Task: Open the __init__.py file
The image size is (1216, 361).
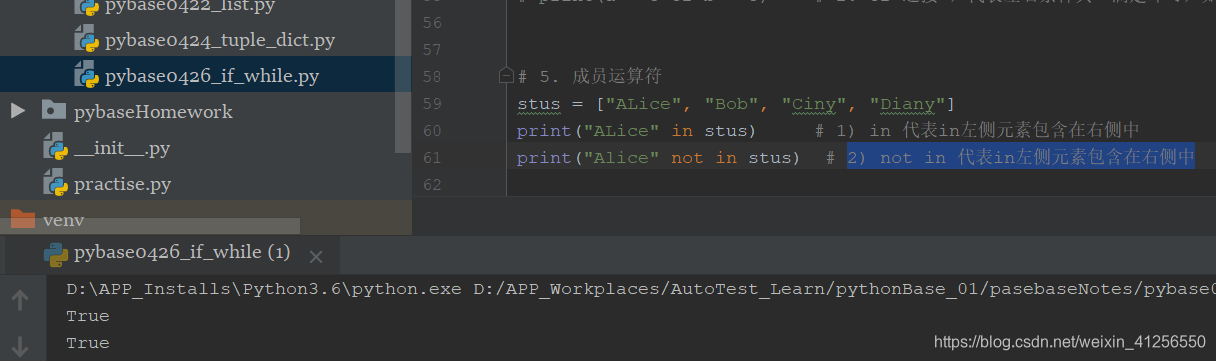Action: [121, 148]
